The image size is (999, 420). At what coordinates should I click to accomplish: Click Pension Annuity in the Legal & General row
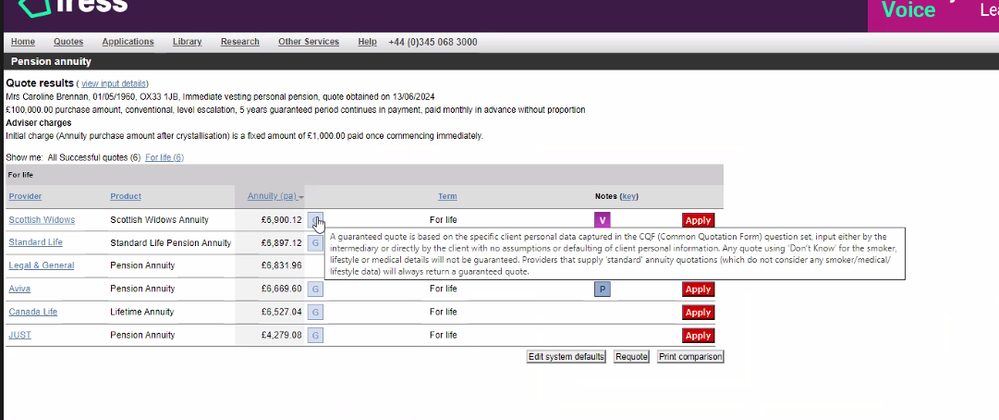(142, 266)
